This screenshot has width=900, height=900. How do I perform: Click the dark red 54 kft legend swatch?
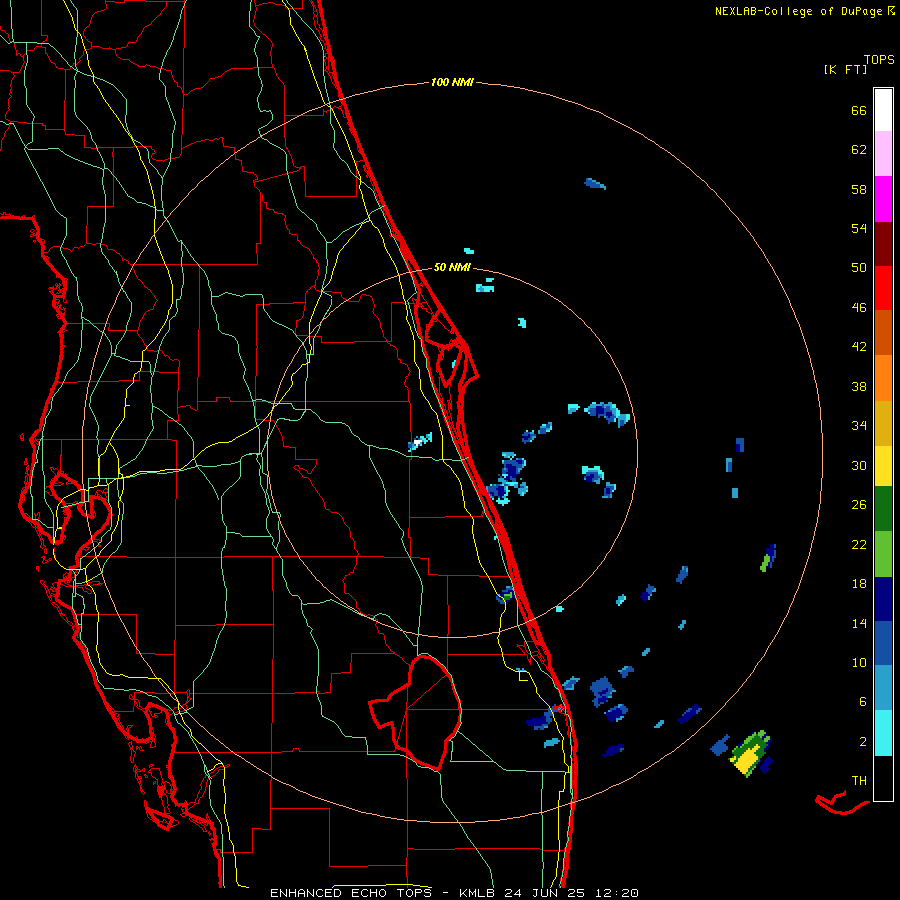(x=883, y=244)
